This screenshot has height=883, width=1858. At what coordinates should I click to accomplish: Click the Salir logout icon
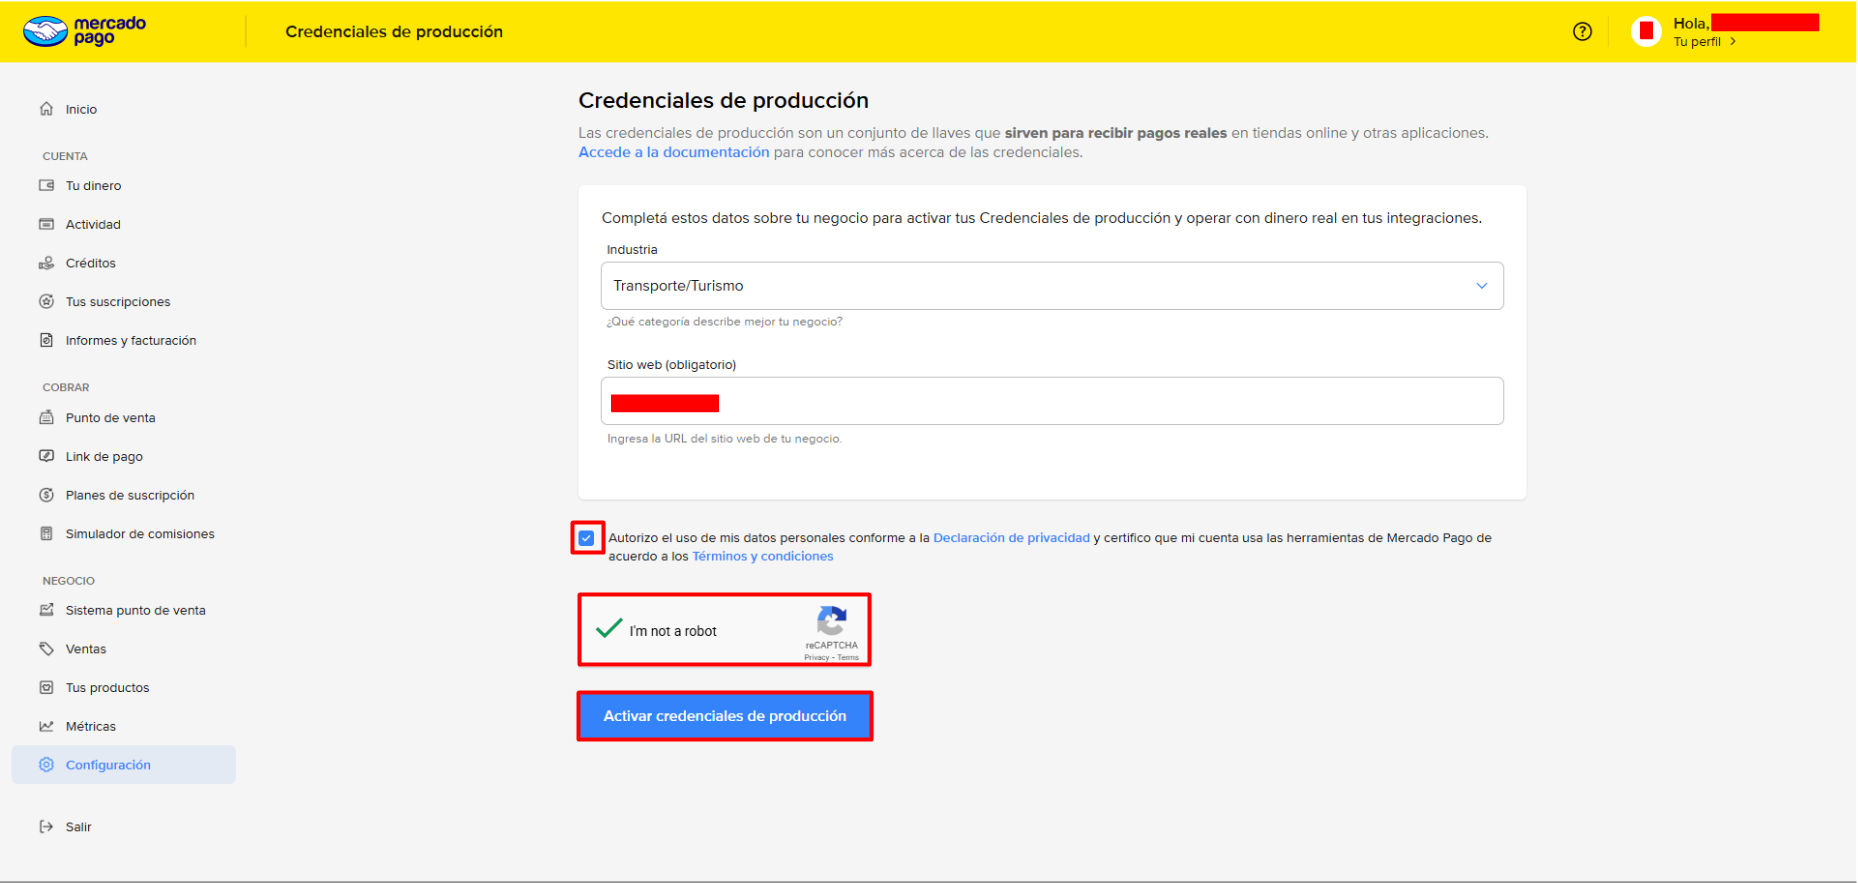click(x=46, y=827)
